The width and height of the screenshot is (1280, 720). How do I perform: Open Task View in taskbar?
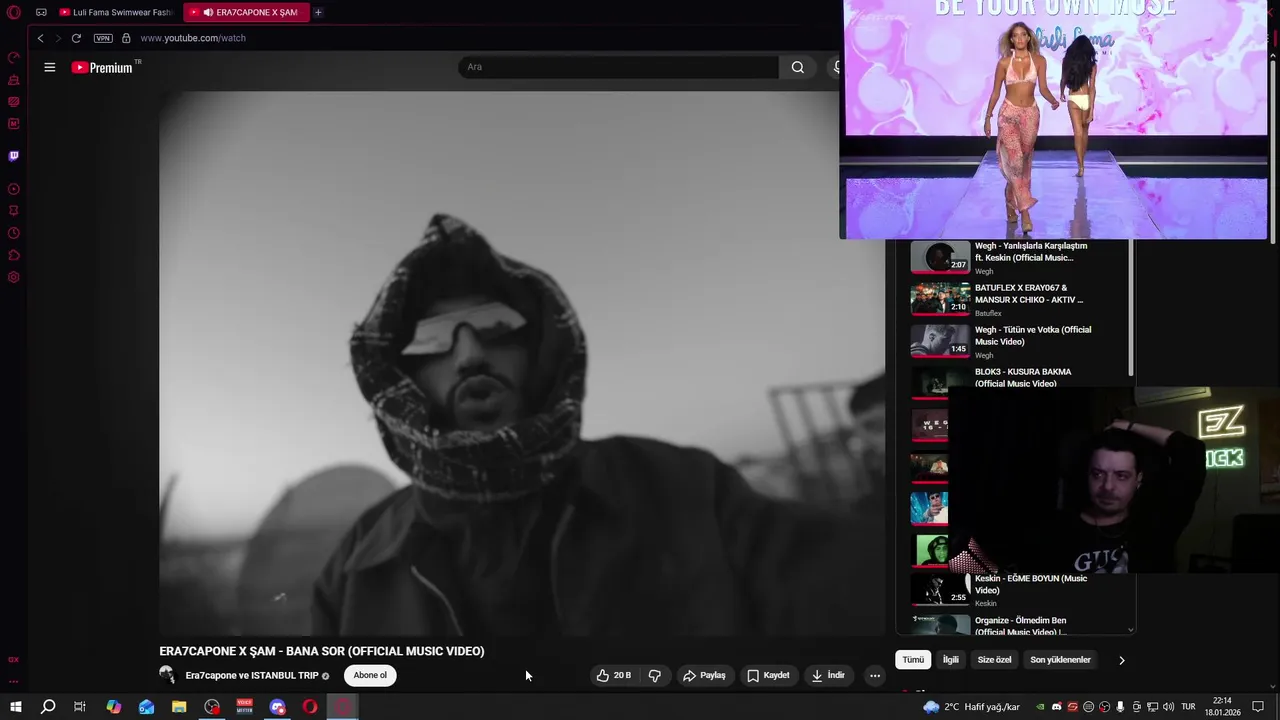(80, 707)
